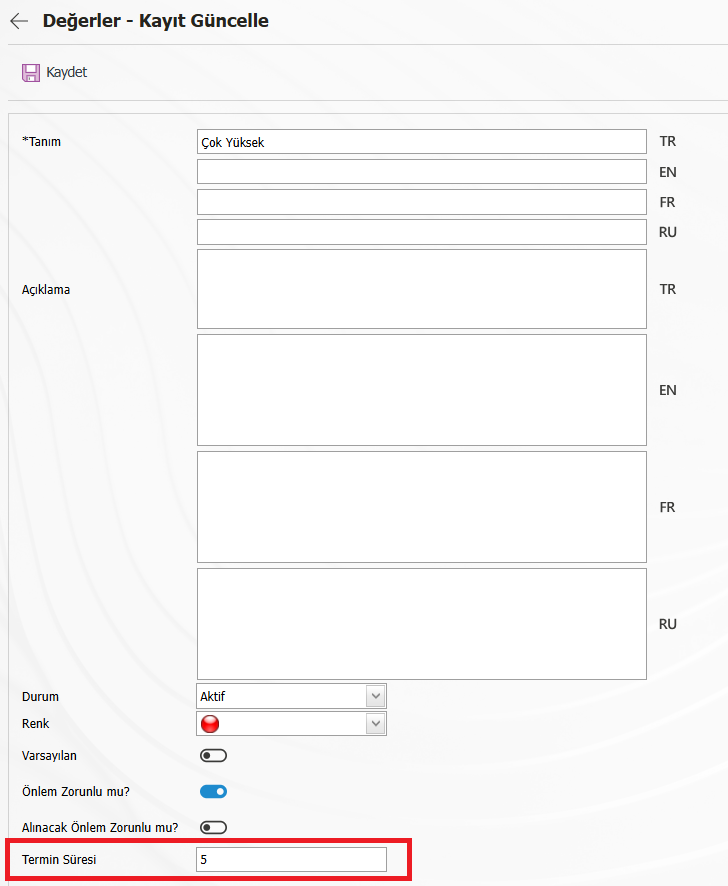Click inside the Açıklama FR text area
The height and width of the screenshot is (886, 728).
click(422, 507)
